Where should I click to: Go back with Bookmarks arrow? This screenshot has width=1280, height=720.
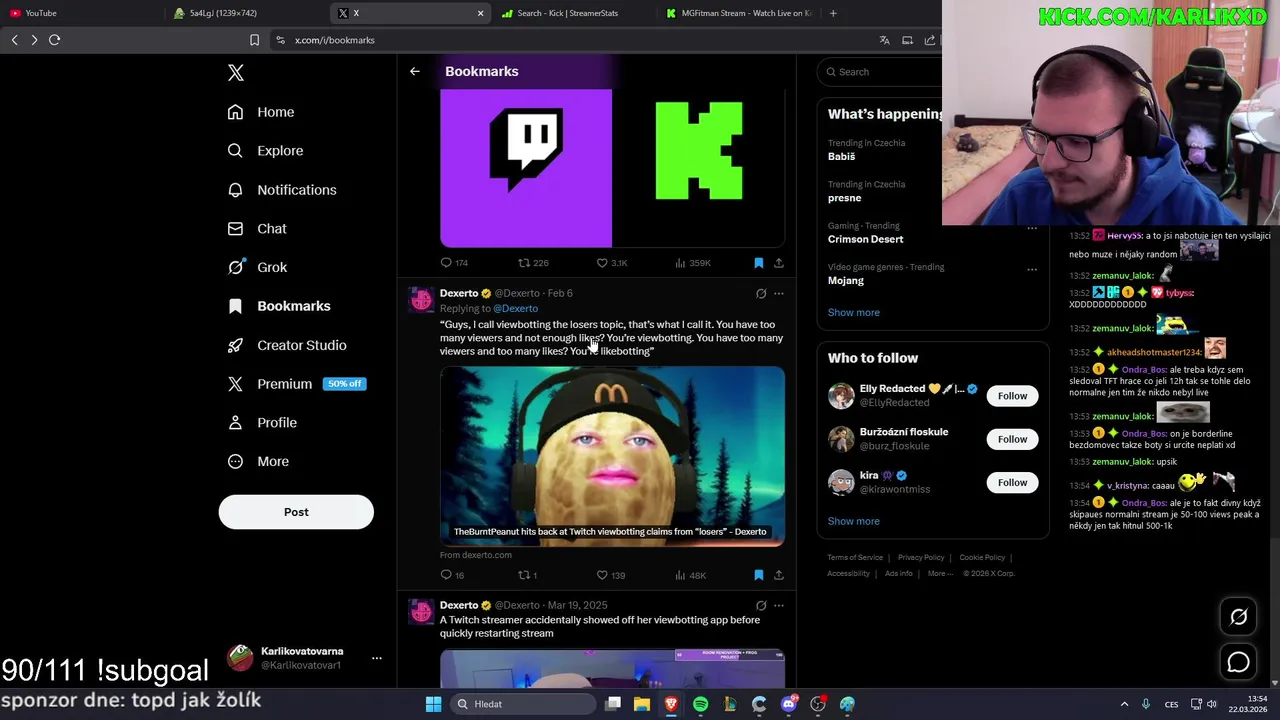coord(415,71)
